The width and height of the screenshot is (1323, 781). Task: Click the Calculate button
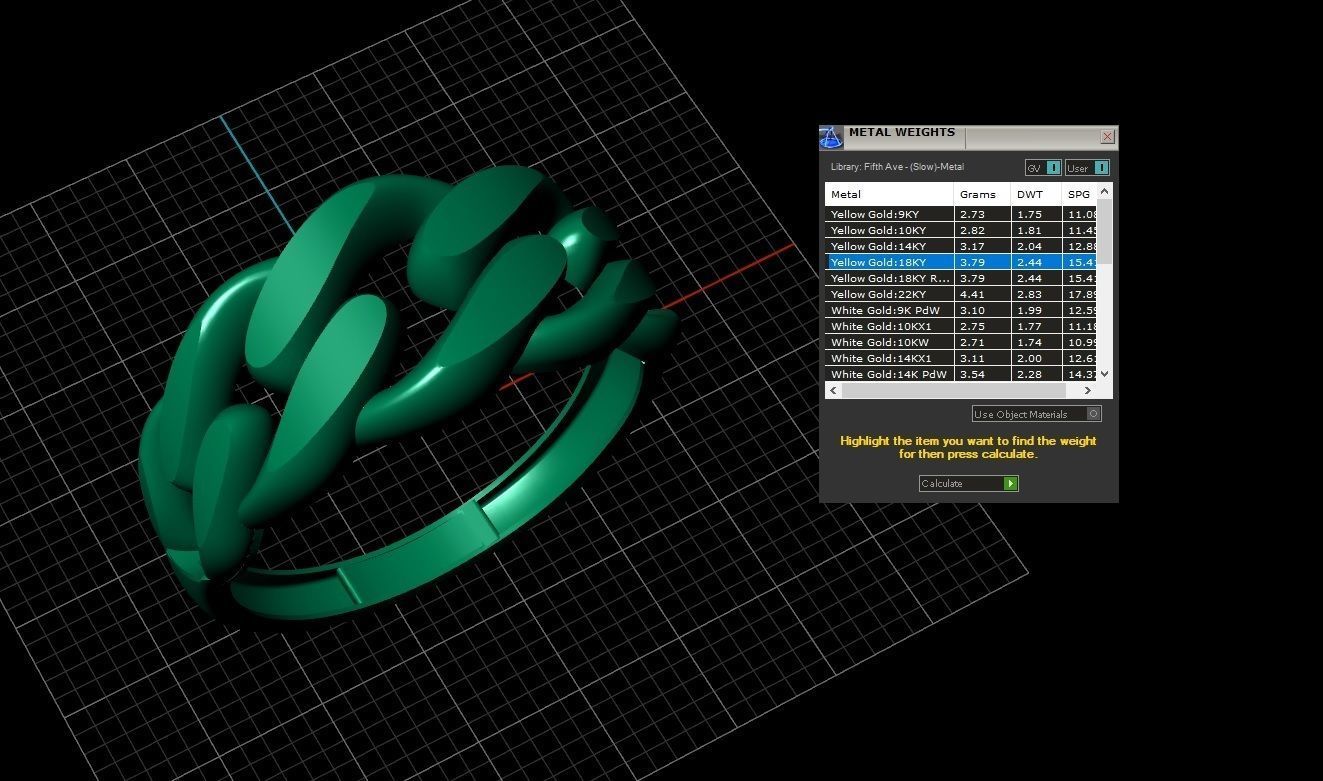click(968, 483)
